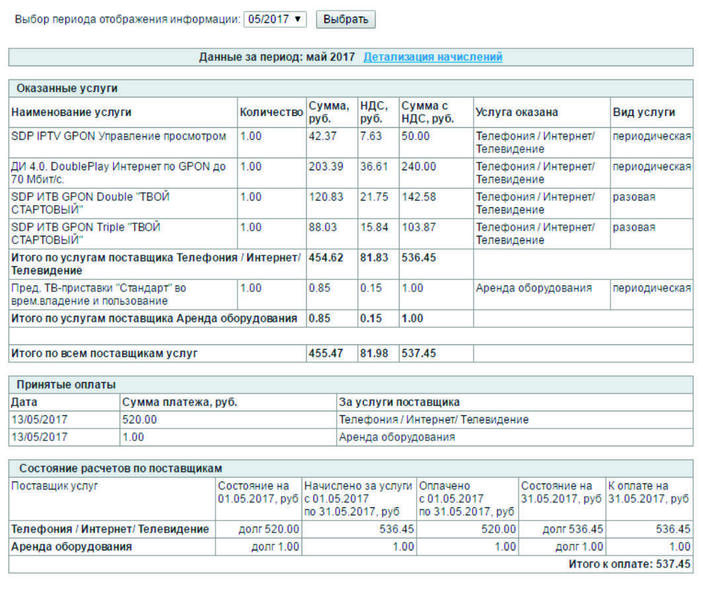Open the Детализация начислений link
Viewport: 703px width, 600px height.
pos(433,57)
